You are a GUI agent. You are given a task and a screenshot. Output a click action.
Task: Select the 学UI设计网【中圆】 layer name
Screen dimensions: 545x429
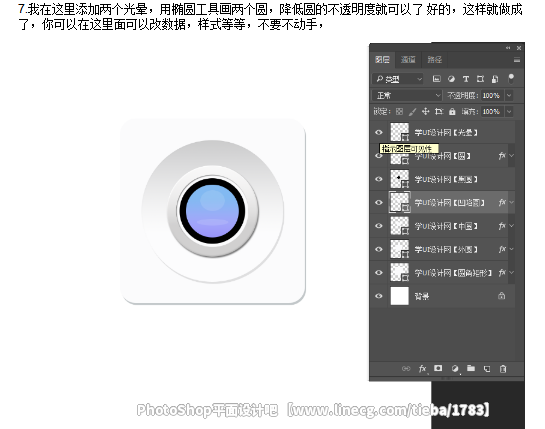(446, 226)
